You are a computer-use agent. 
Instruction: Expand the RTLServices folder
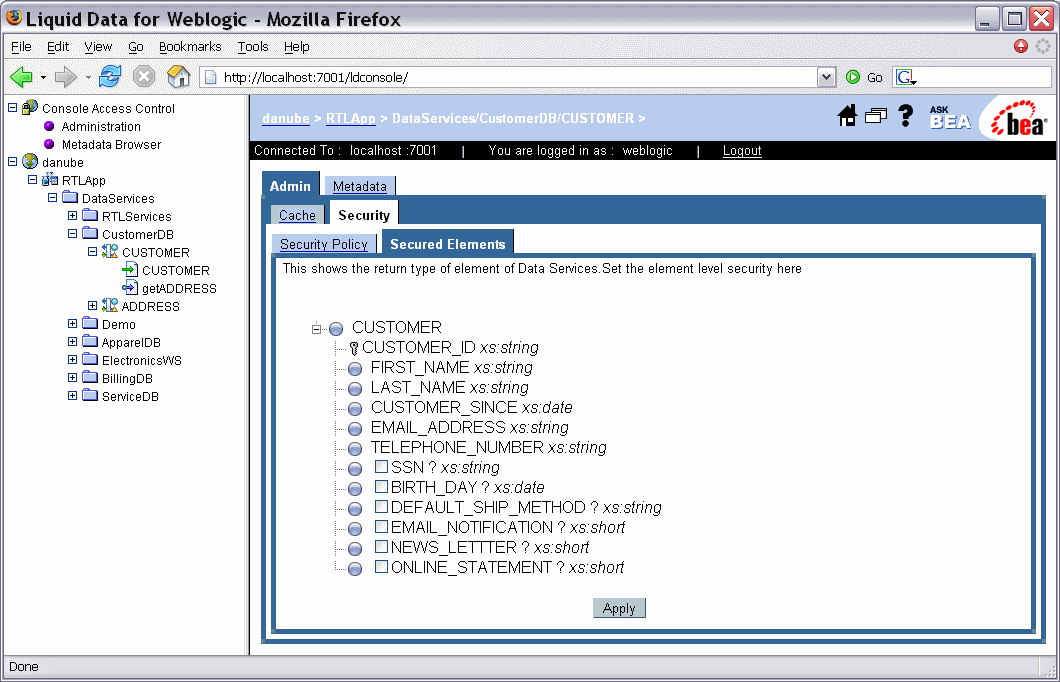tap(72, 216)
